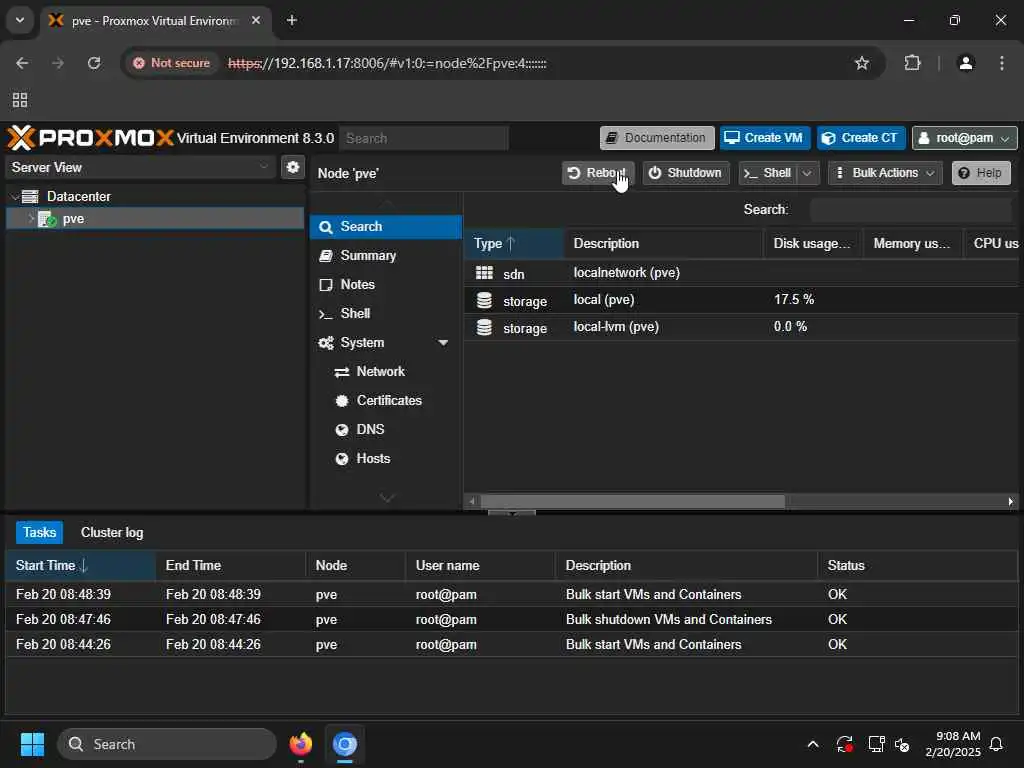Screen dimensions: 1024x768
Task: Show hidden system tray icons
Action: (x=813, y=744)
